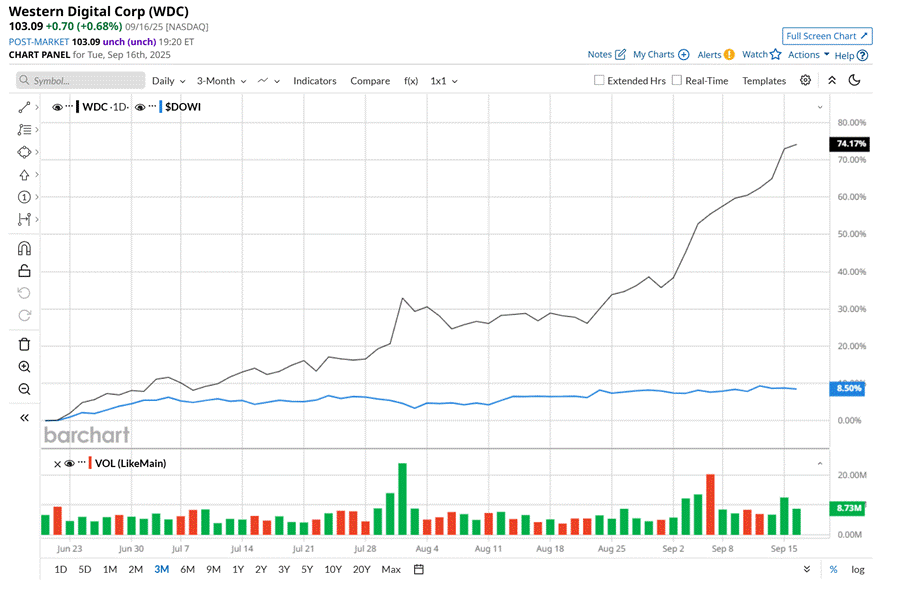The image size is (902, 590).
Task: Open the Alerts link
Action: tap(709, 55)
